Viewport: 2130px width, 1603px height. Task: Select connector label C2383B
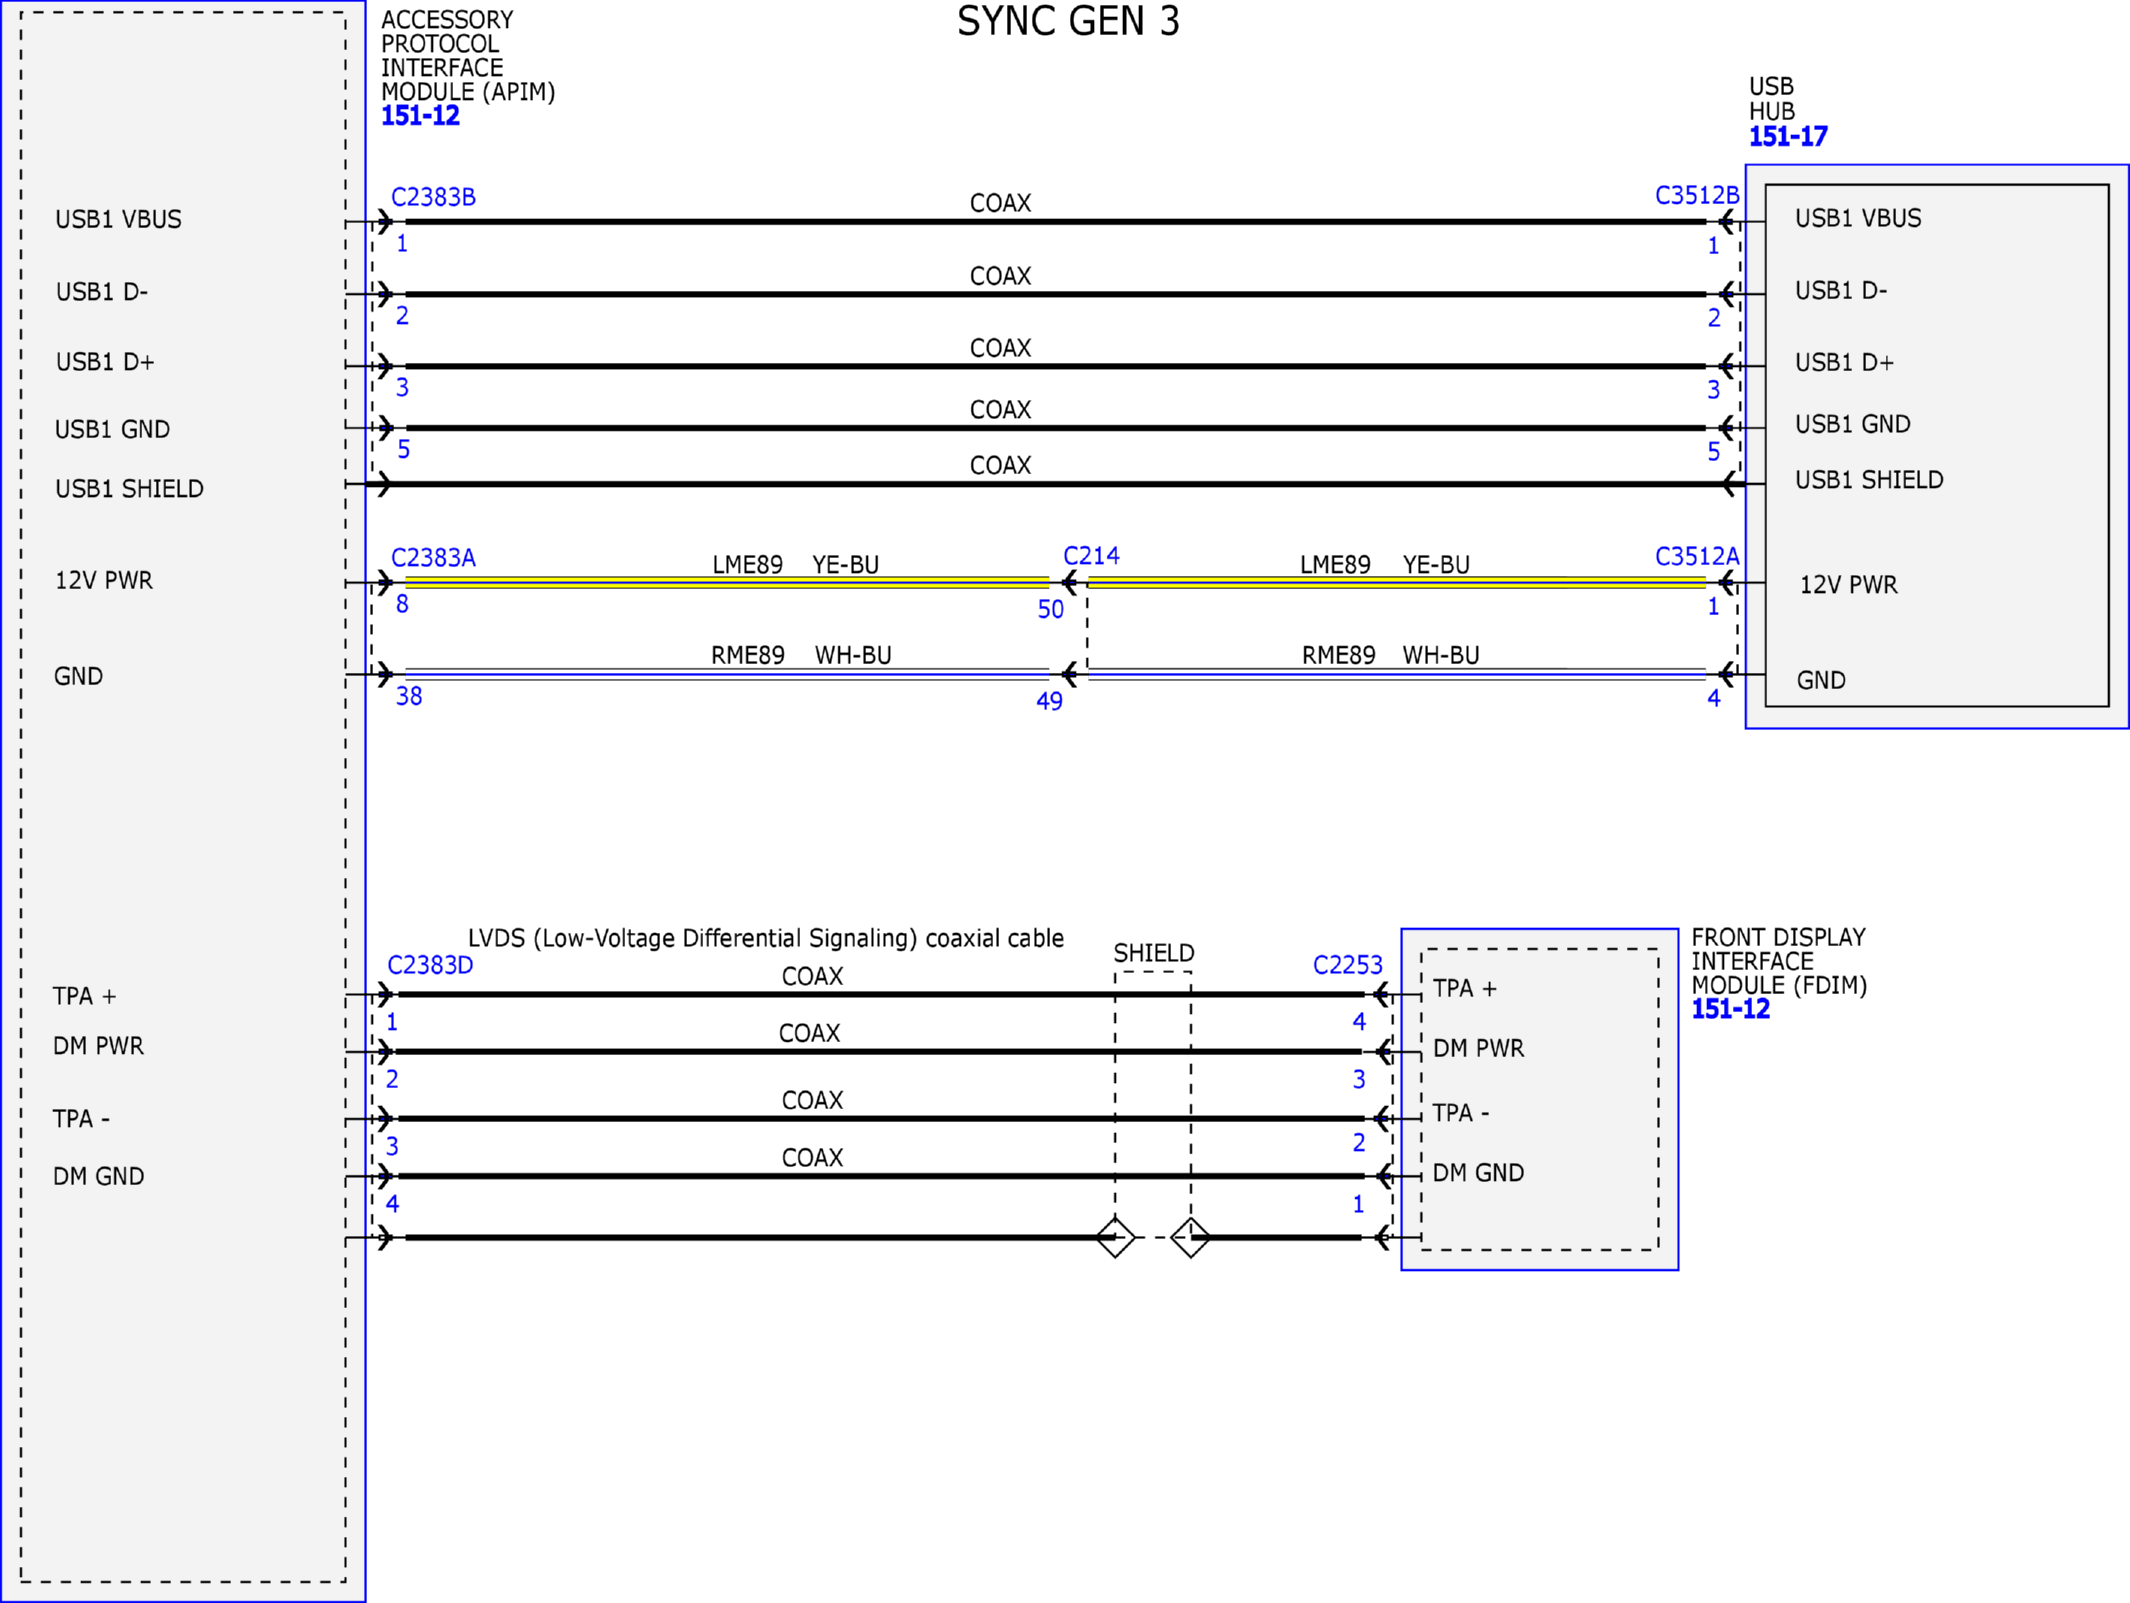pos(433,197)
